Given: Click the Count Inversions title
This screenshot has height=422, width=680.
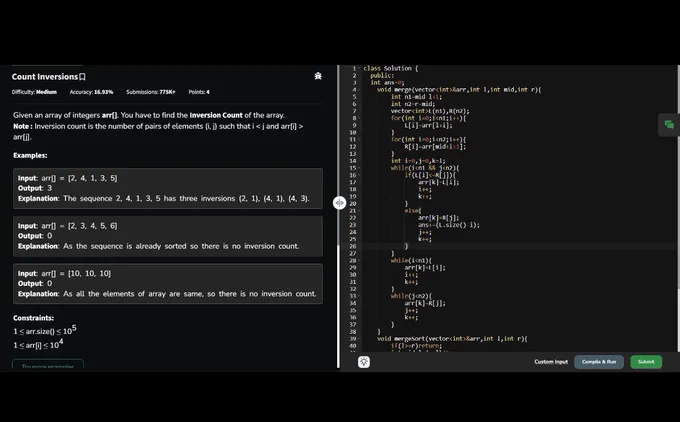Looking at the screenshot, I should coord(45,77).
